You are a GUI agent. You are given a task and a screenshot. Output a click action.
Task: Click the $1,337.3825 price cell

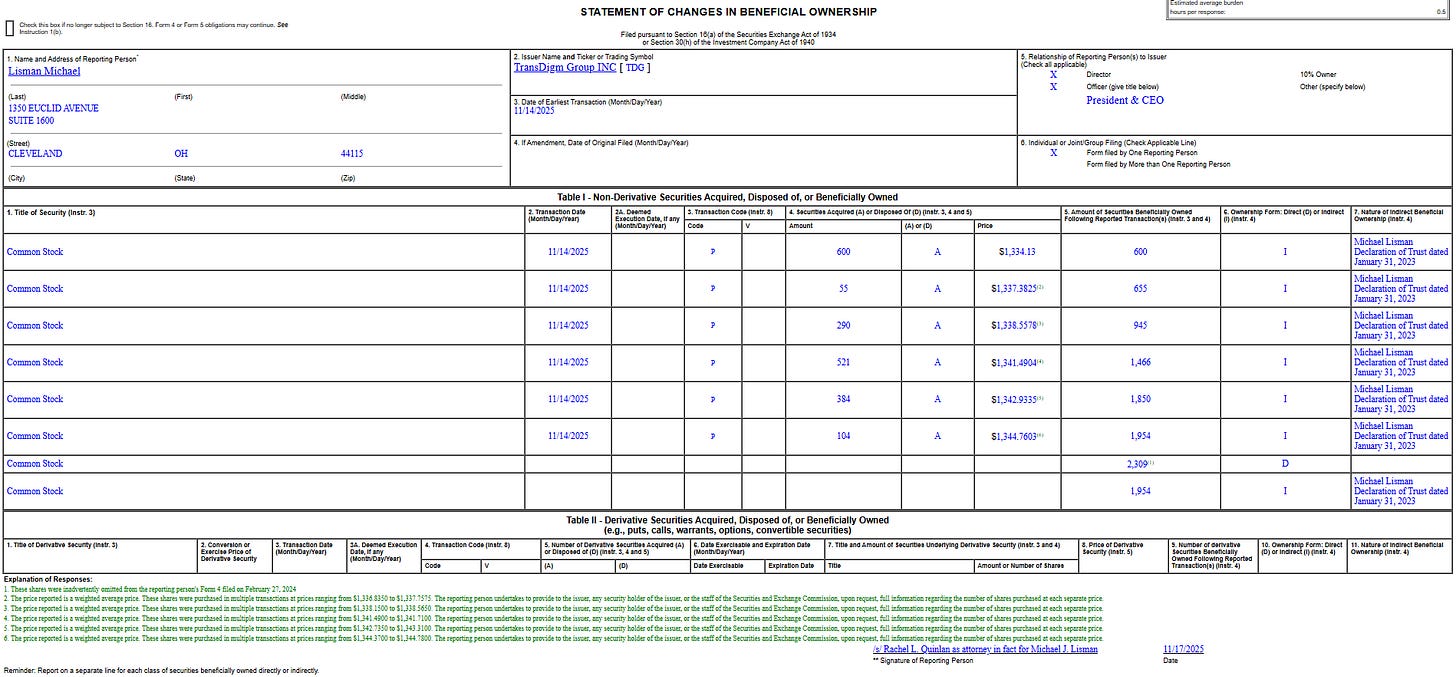pos(1017,289)
